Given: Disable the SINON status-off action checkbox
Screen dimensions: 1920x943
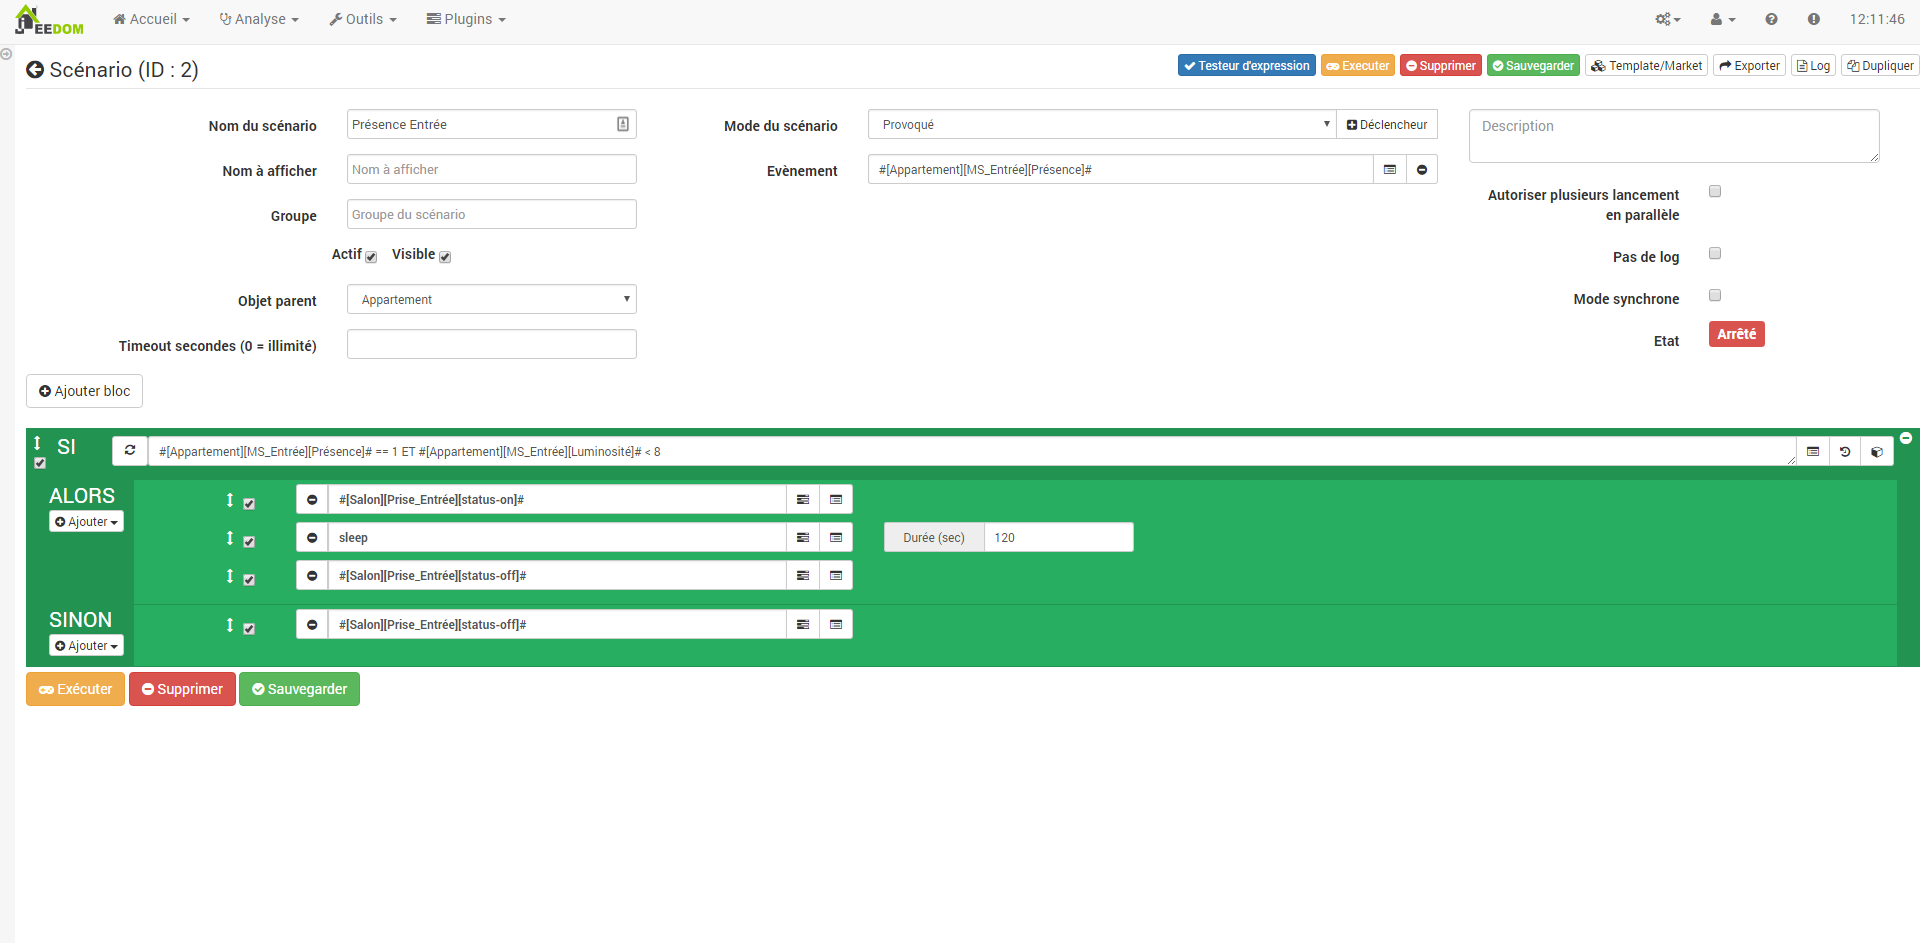Looking at the screenshot, I should tap(249, 629).
